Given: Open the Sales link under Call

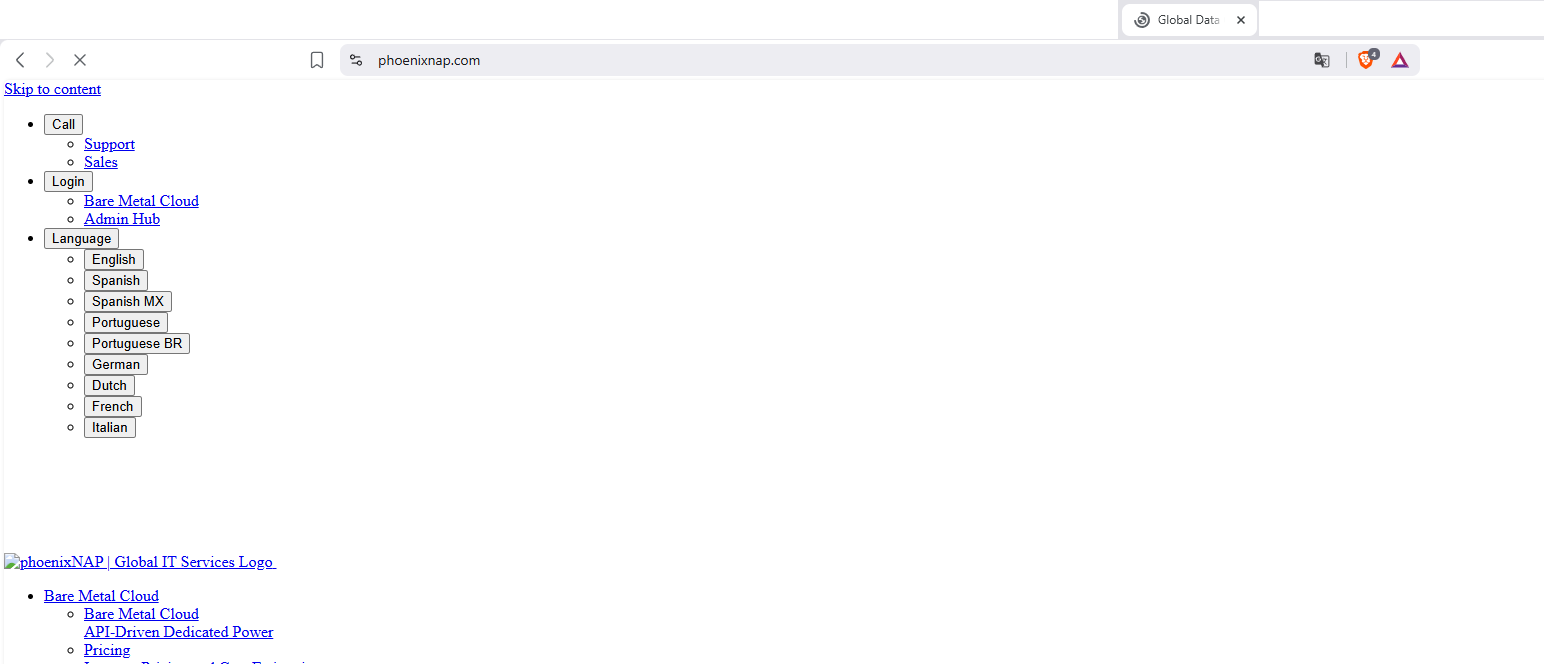Looking at the screenshot, I should (x=101, y=162).
